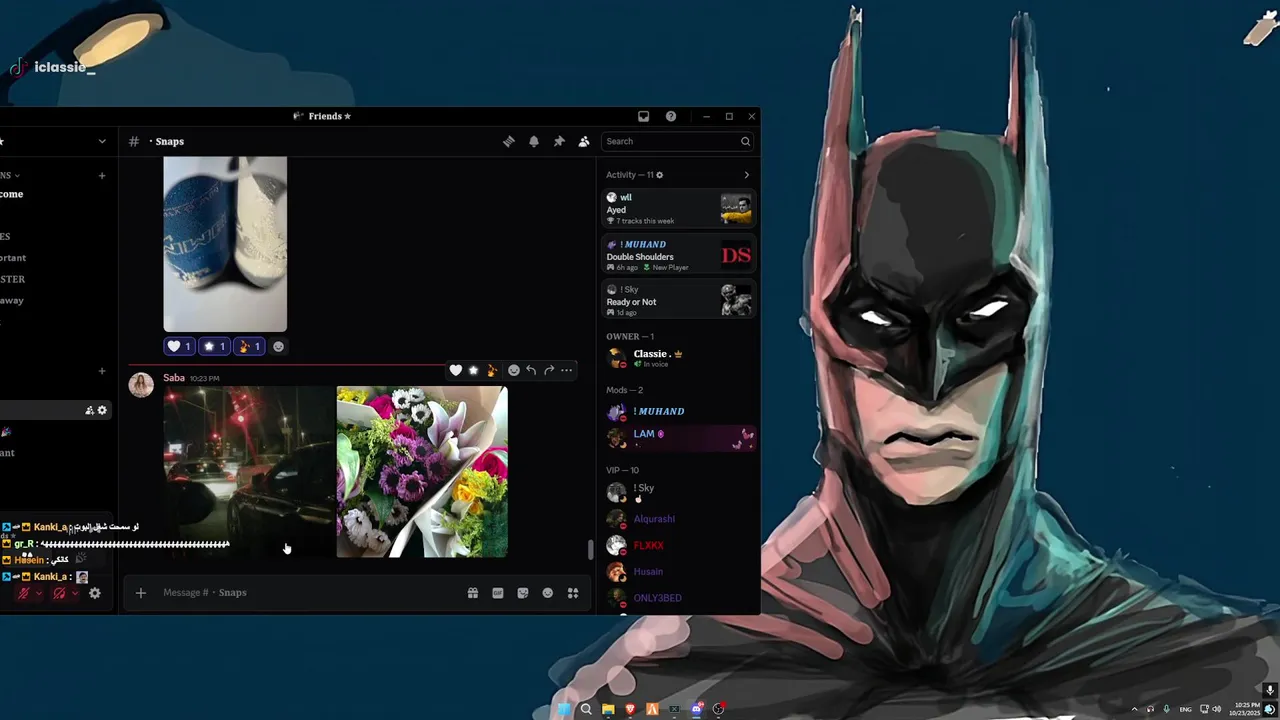
Task: Add reaction smiley under shoe image
Action: [279, 346]
